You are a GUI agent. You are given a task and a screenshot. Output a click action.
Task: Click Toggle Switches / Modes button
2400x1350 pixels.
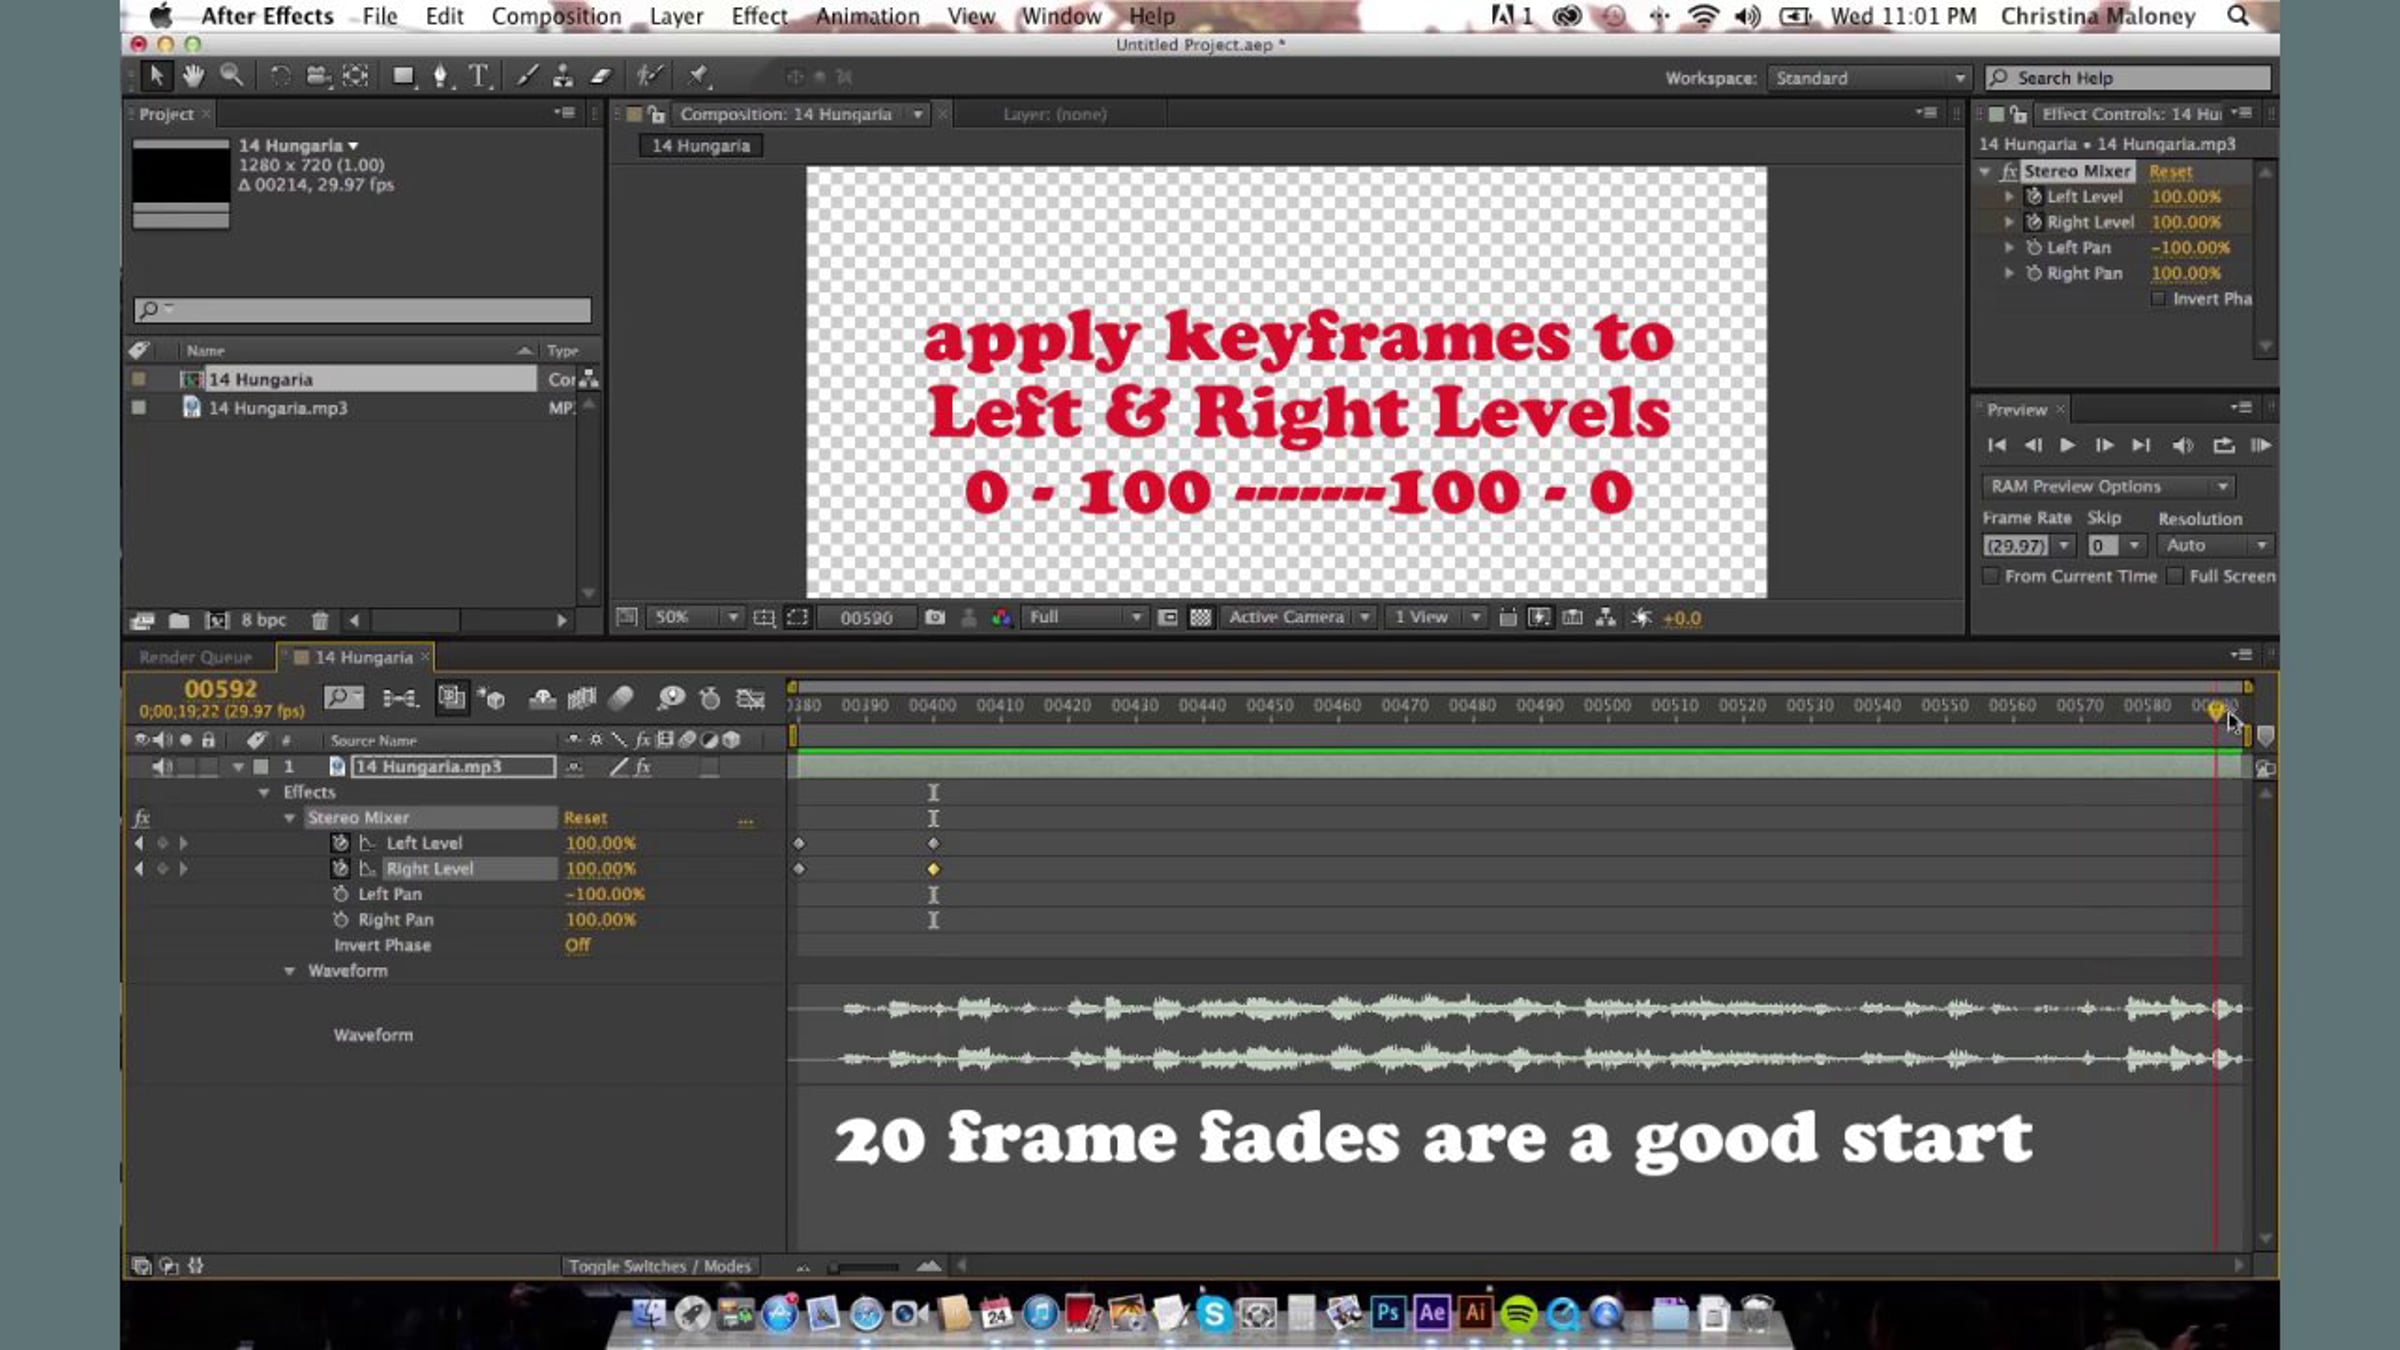click(x=659, y=1266)
